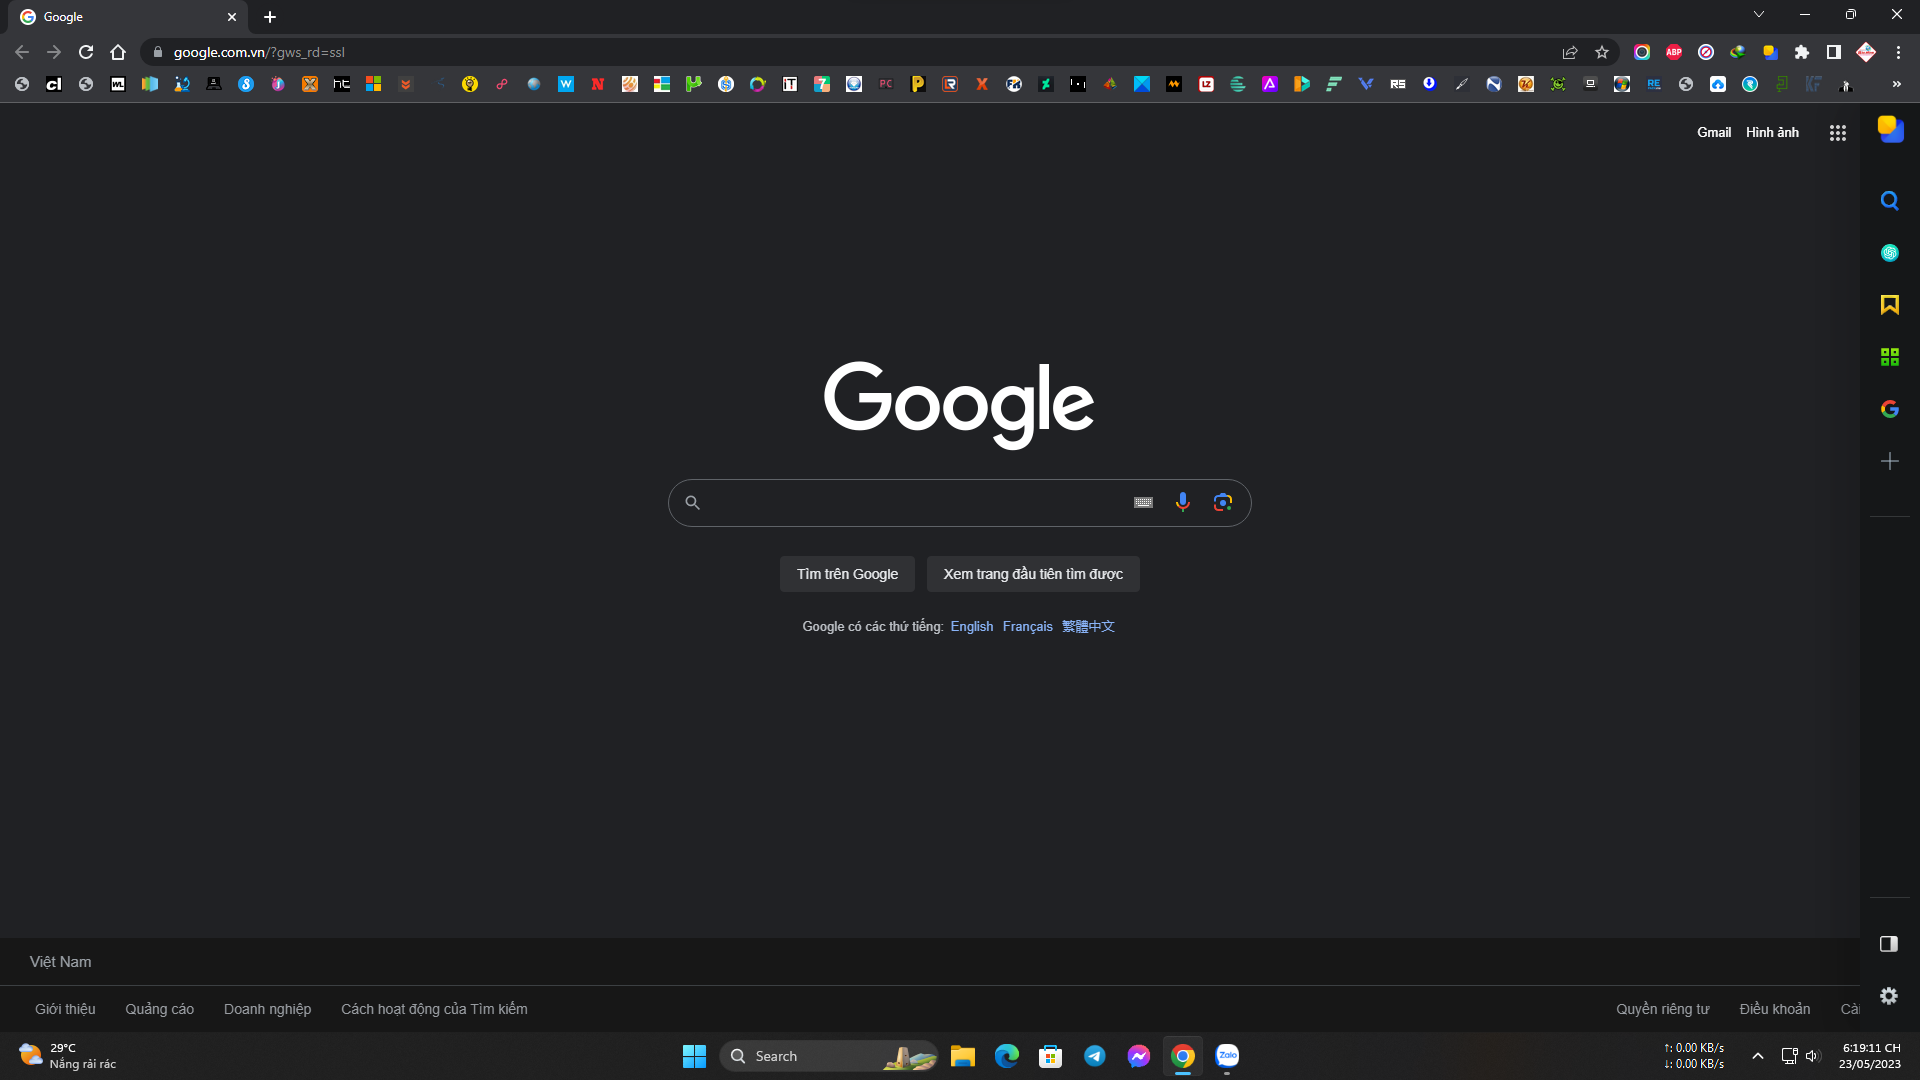The height and width of the screenshot is (1080, 1920).
Task: Expand the tab search dropdown arrow
Action: (x=1759, y=15)
